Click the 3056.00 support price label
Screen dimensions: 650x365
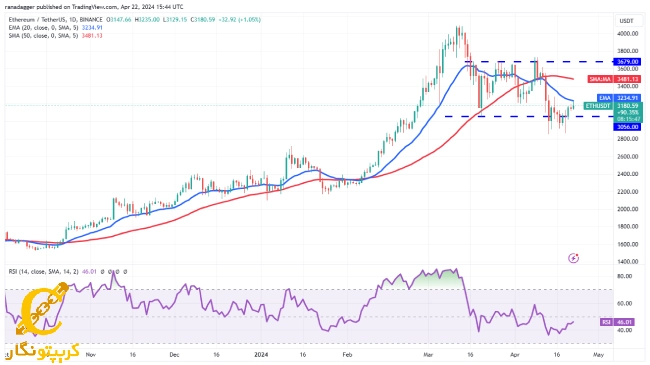coord(627,127)
